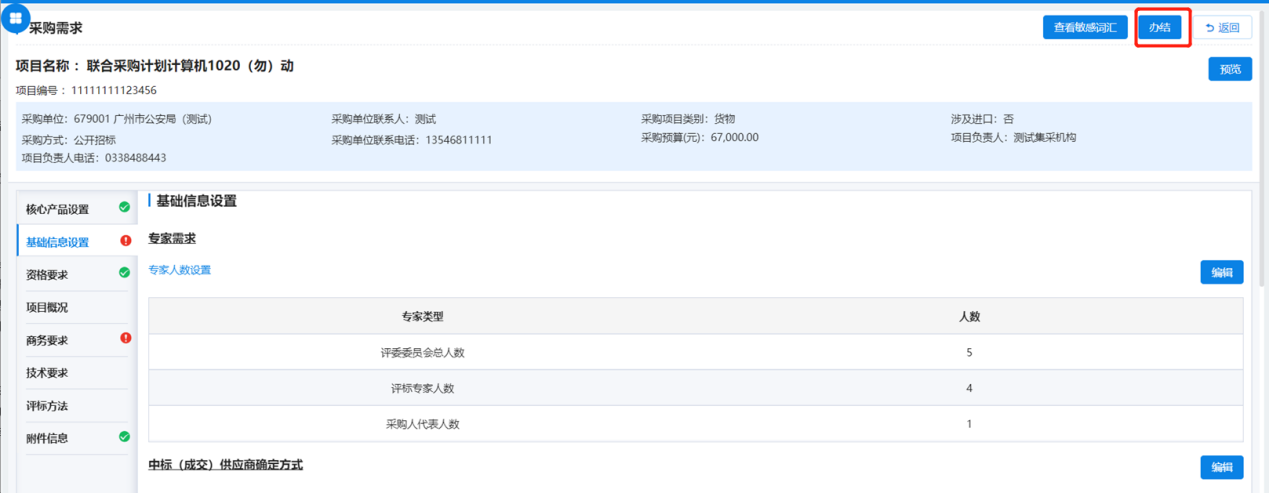The image size is (1269, 493).
Task: Go to the 项目概况 tab
Action: (x=47, y=307)
